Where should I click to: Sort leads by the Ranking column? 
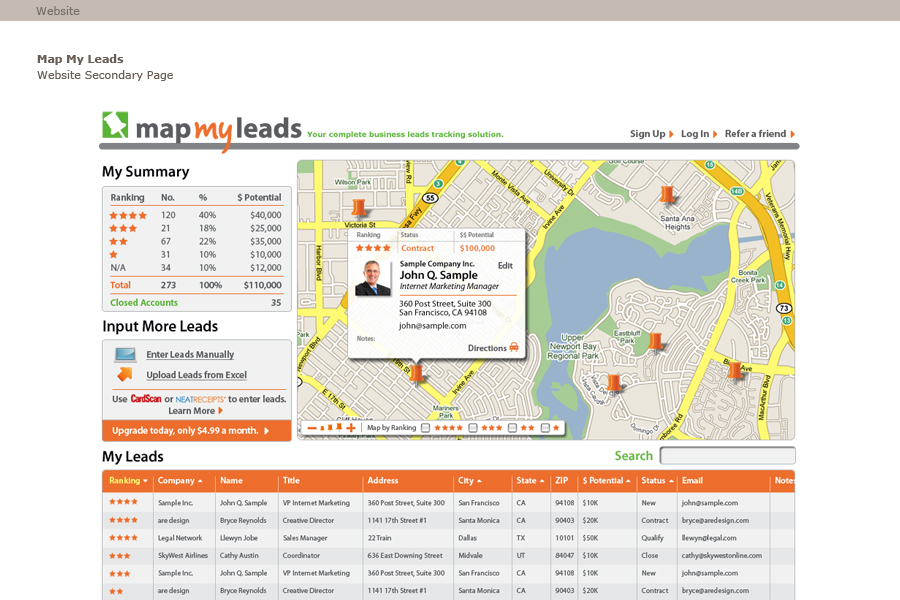128,481
